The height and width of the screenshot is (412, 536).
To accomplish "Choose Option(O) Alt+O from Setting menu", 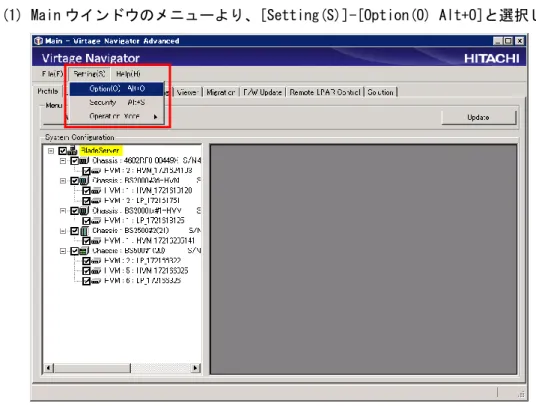I will point(117,89).
